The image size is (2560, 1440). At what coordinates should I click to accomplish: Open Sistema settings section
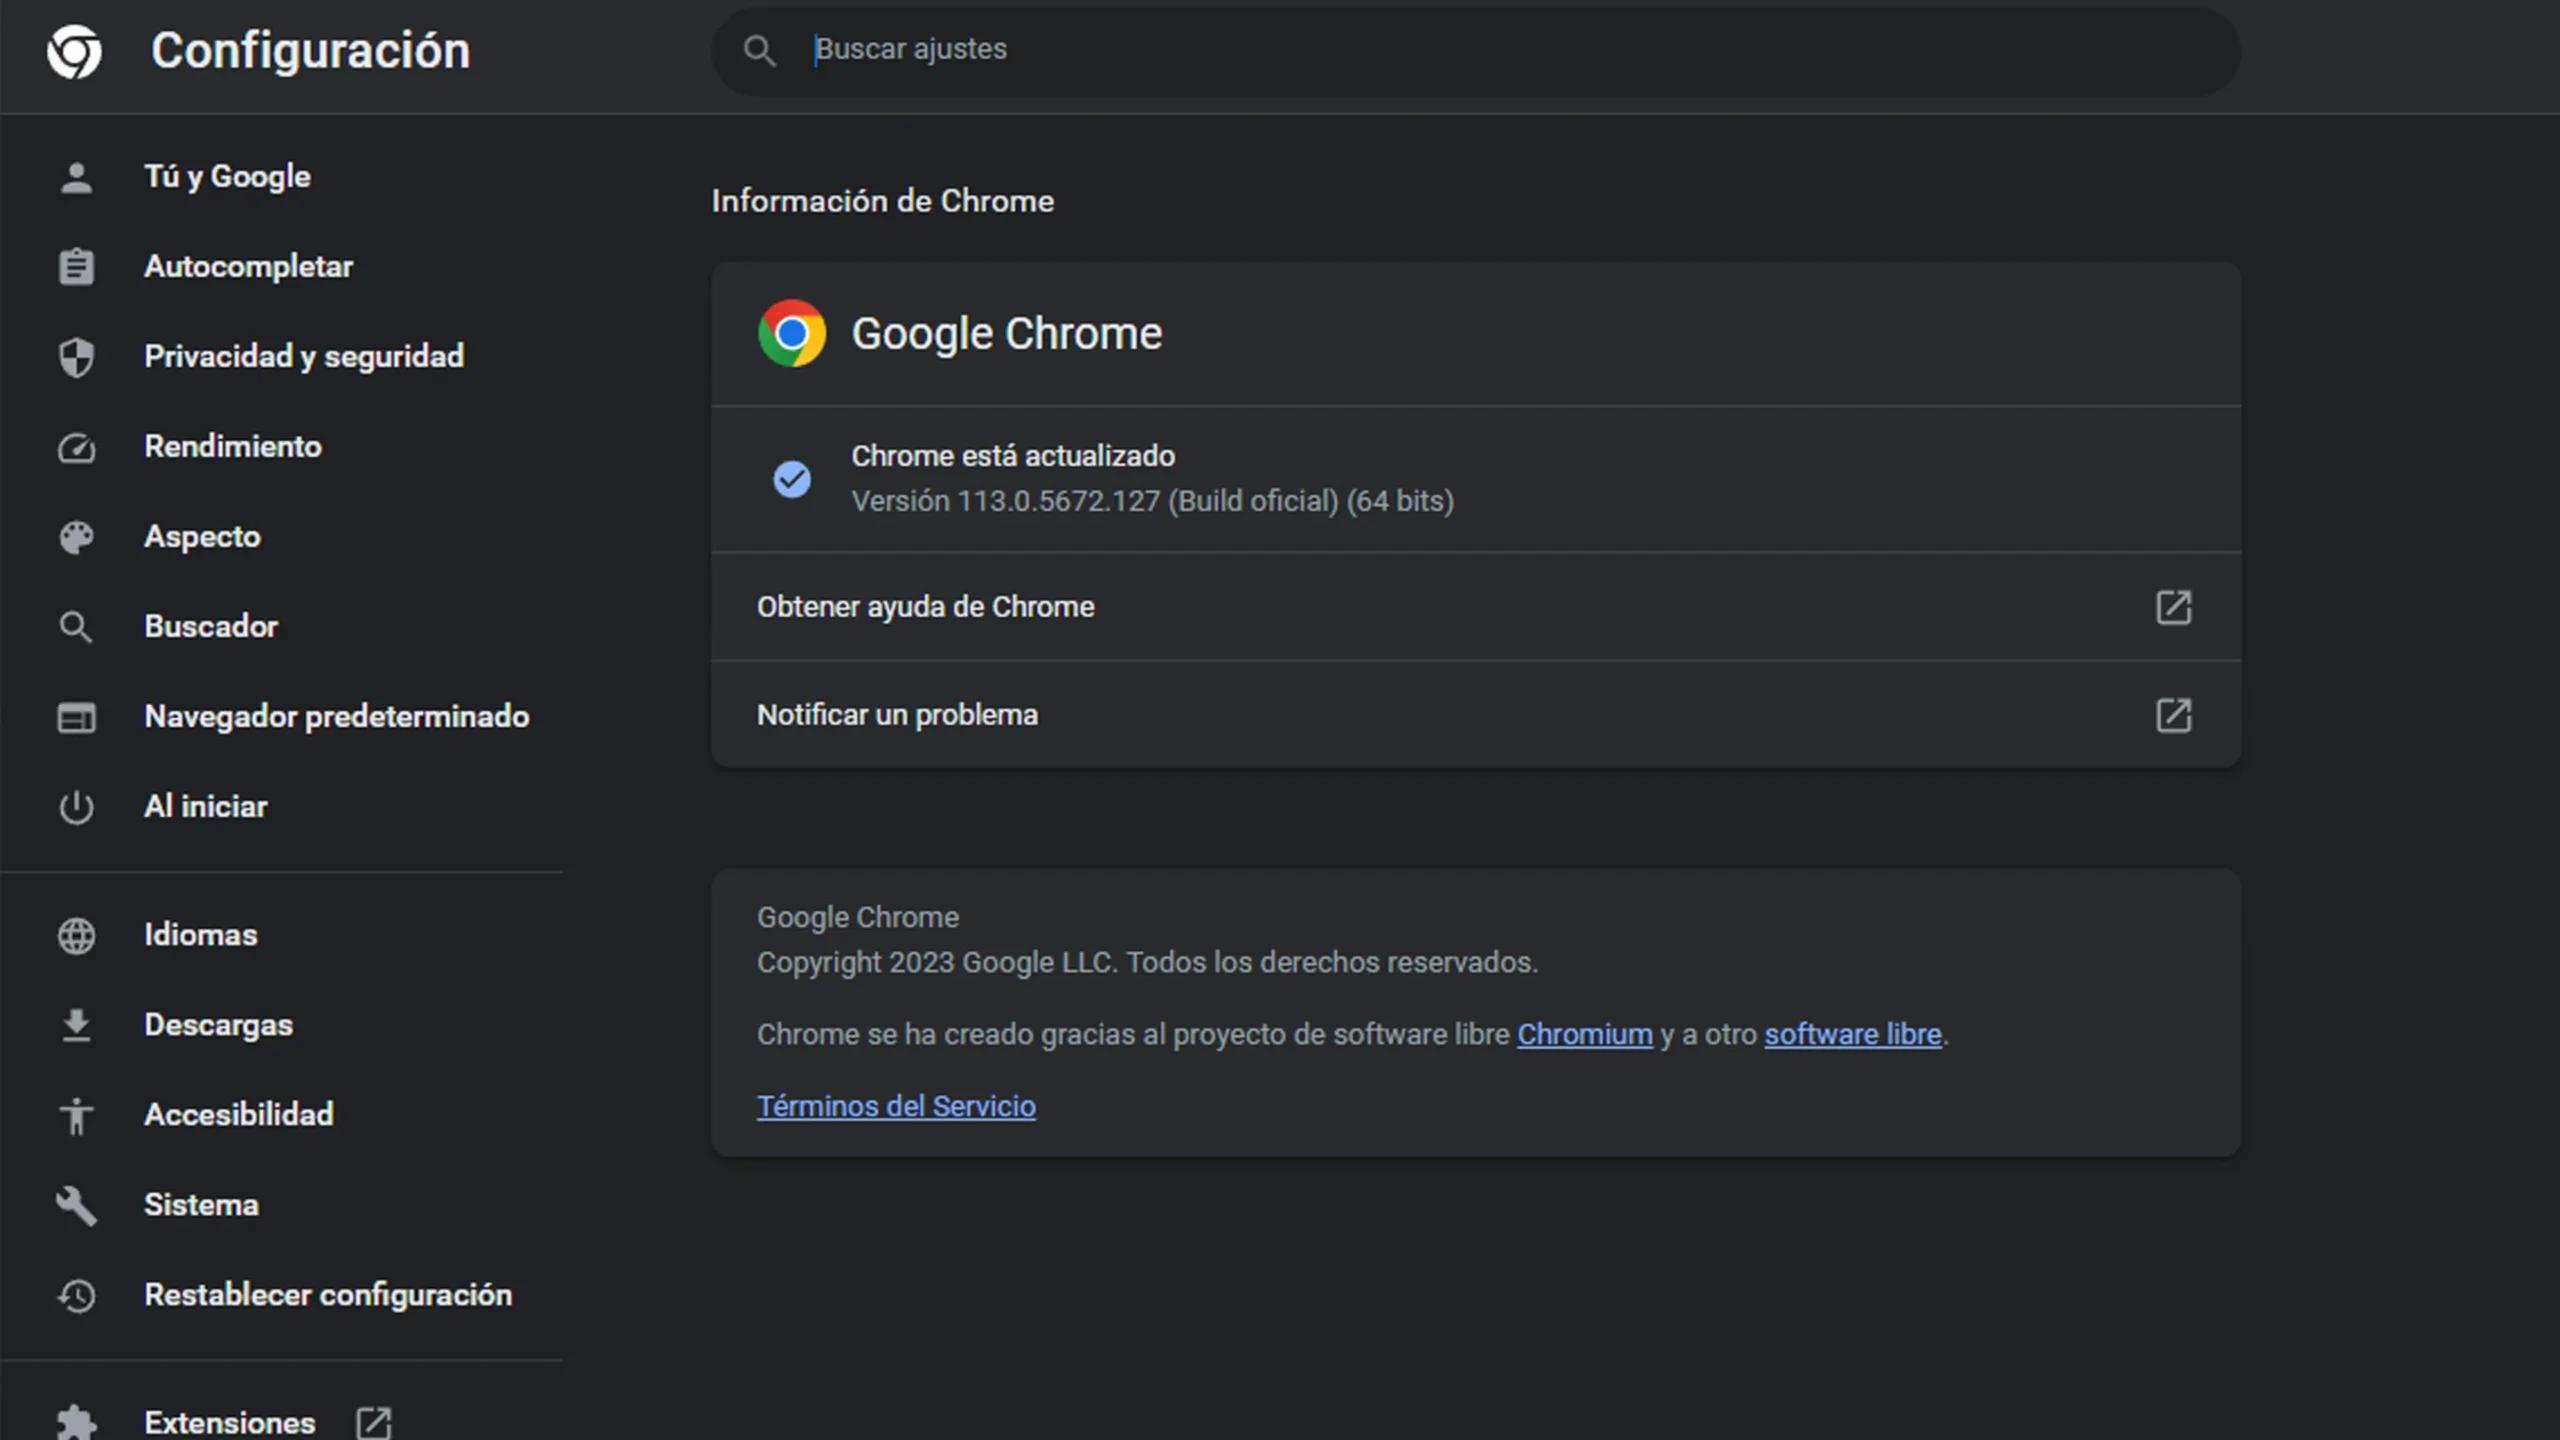(200, 1204)
